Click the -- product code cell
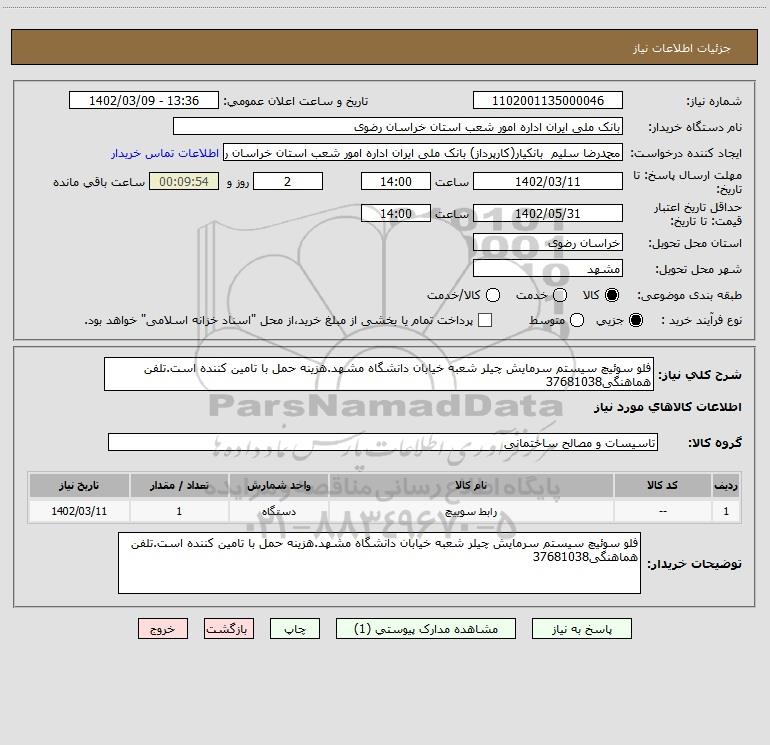Viewport: 770px width, 745px height. click(x=662, y=511)
